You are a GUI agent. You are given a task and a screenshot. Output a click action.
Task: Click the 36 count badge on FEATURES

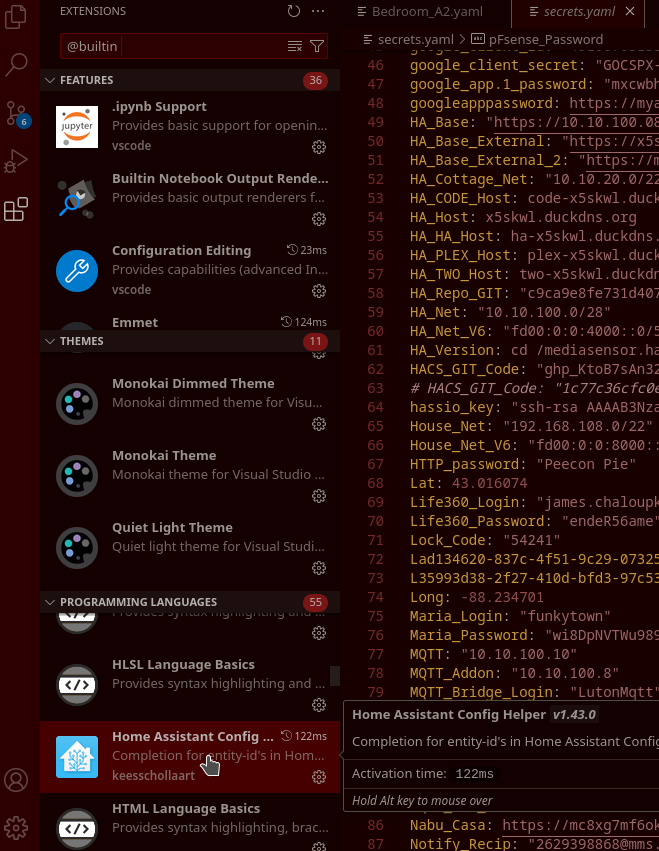[x=315, y=80]
